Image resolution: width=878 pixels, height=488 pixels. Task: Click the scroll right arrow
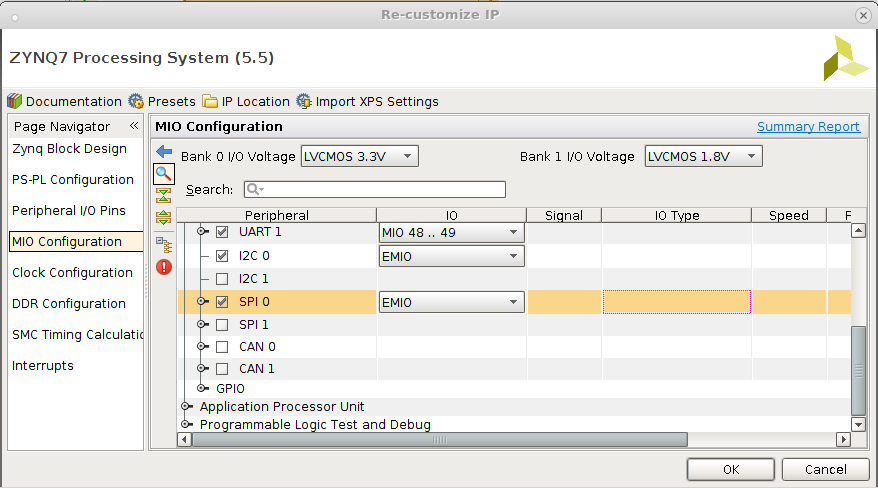(x=843, y=440)
